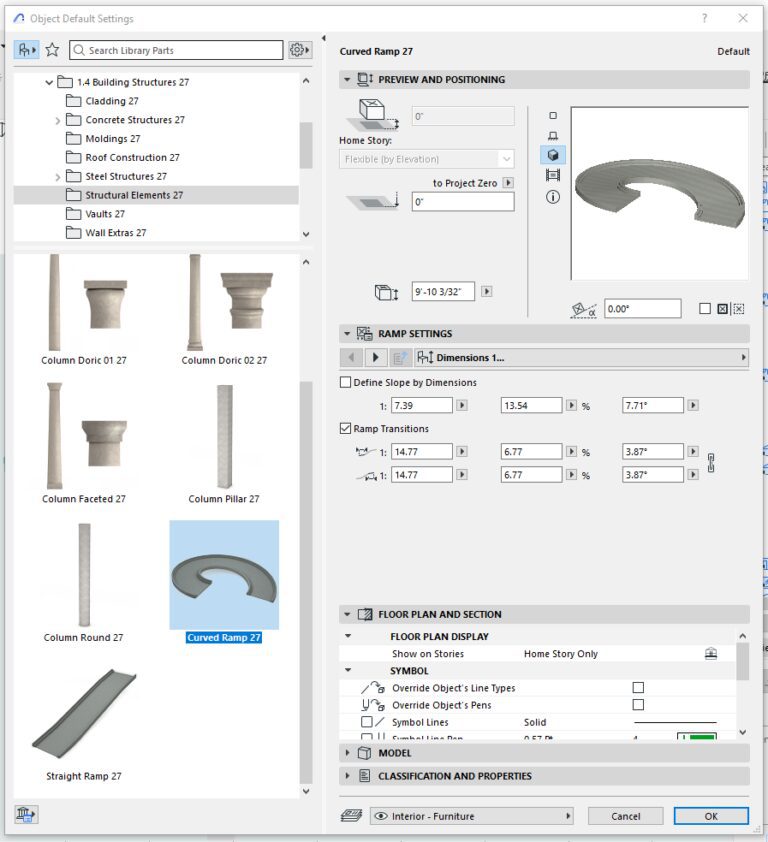Viewport: 768px width, 842px height.
Task: Click the dotted mirror icon by rotation
Action: click(x=739, y=309)
